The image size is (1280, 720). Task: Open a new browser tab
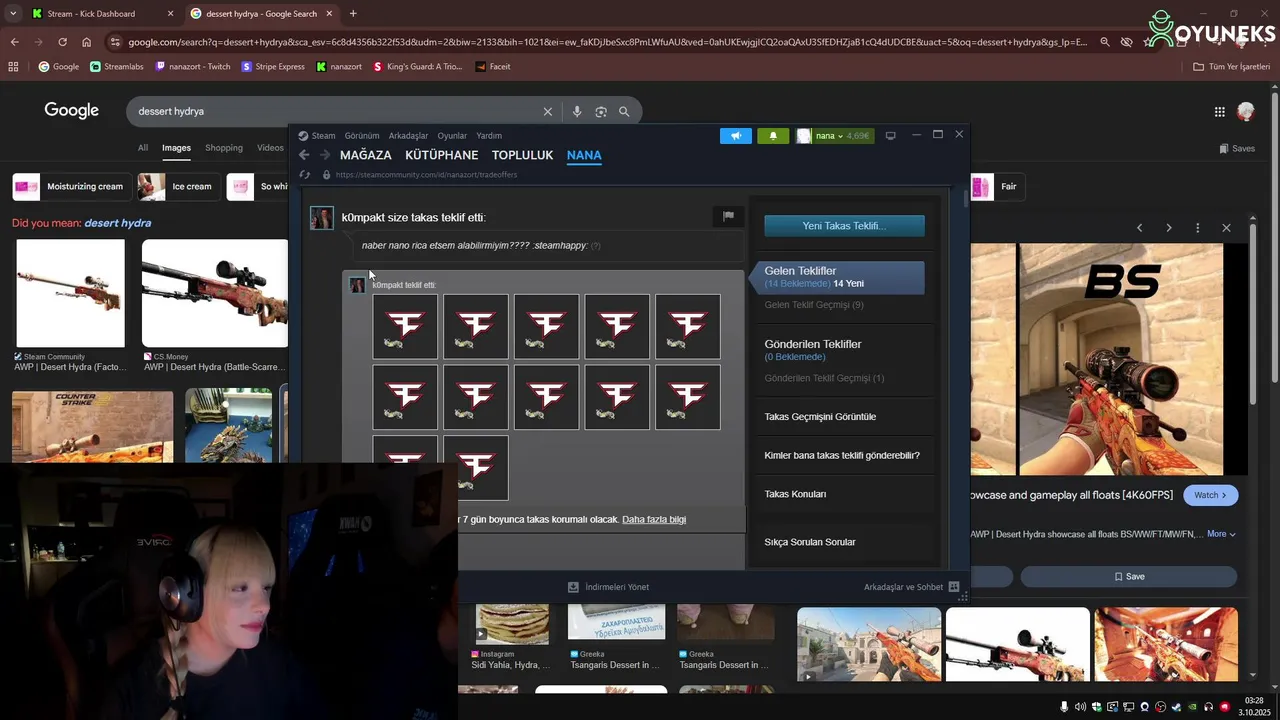353,14
